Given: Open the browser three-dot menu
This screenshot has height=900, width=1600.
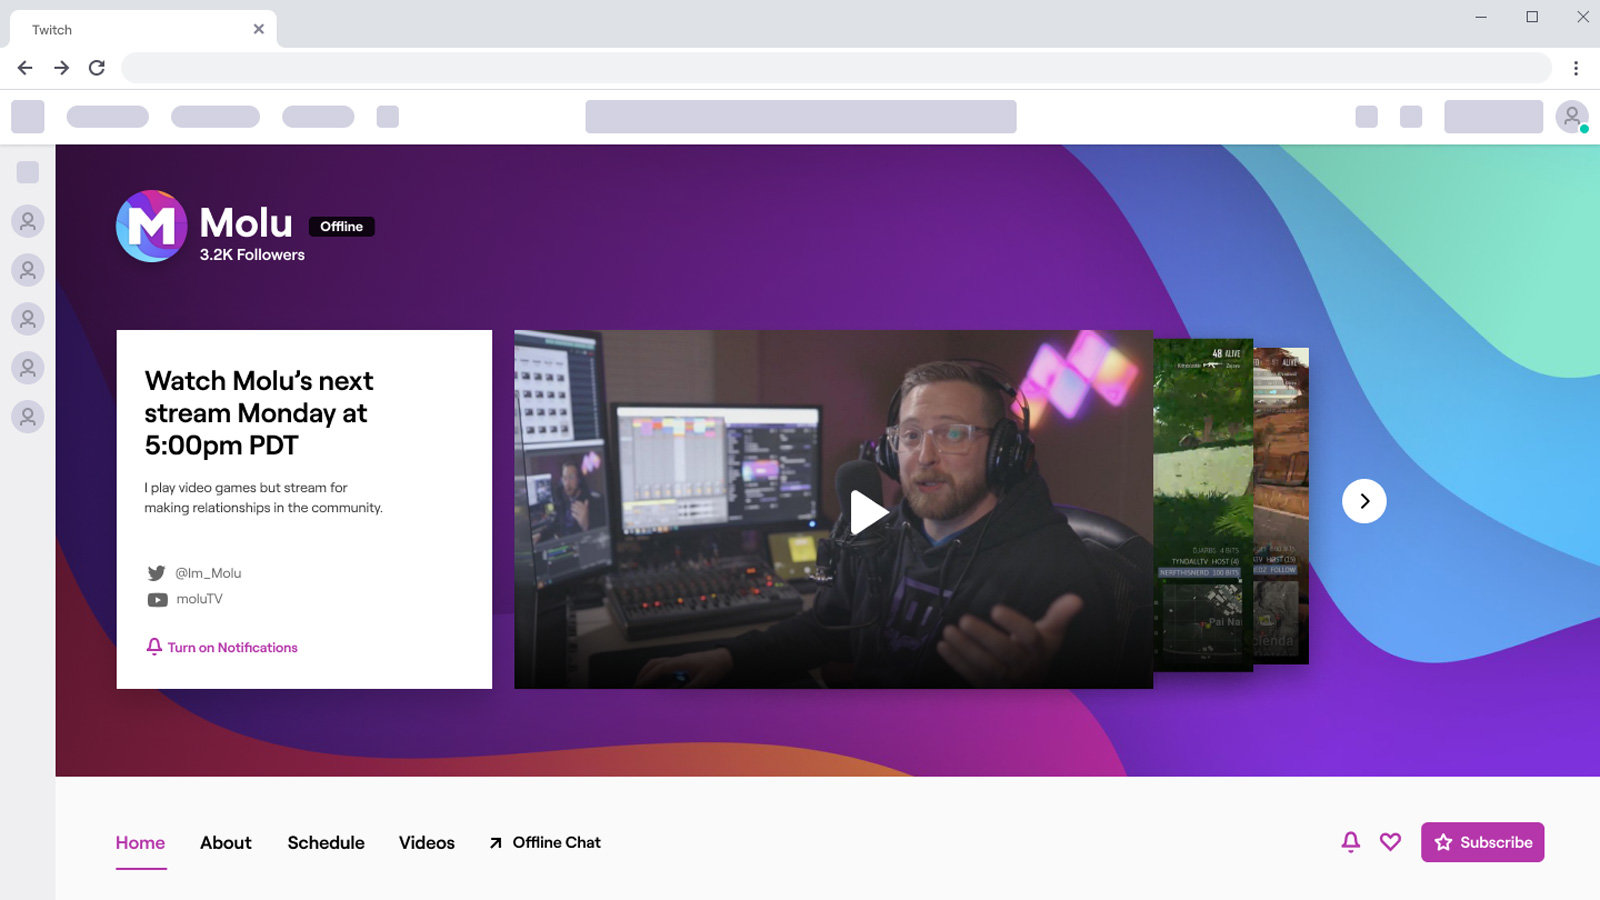Looking at the screenshot, I should [x=1576, y=67].
